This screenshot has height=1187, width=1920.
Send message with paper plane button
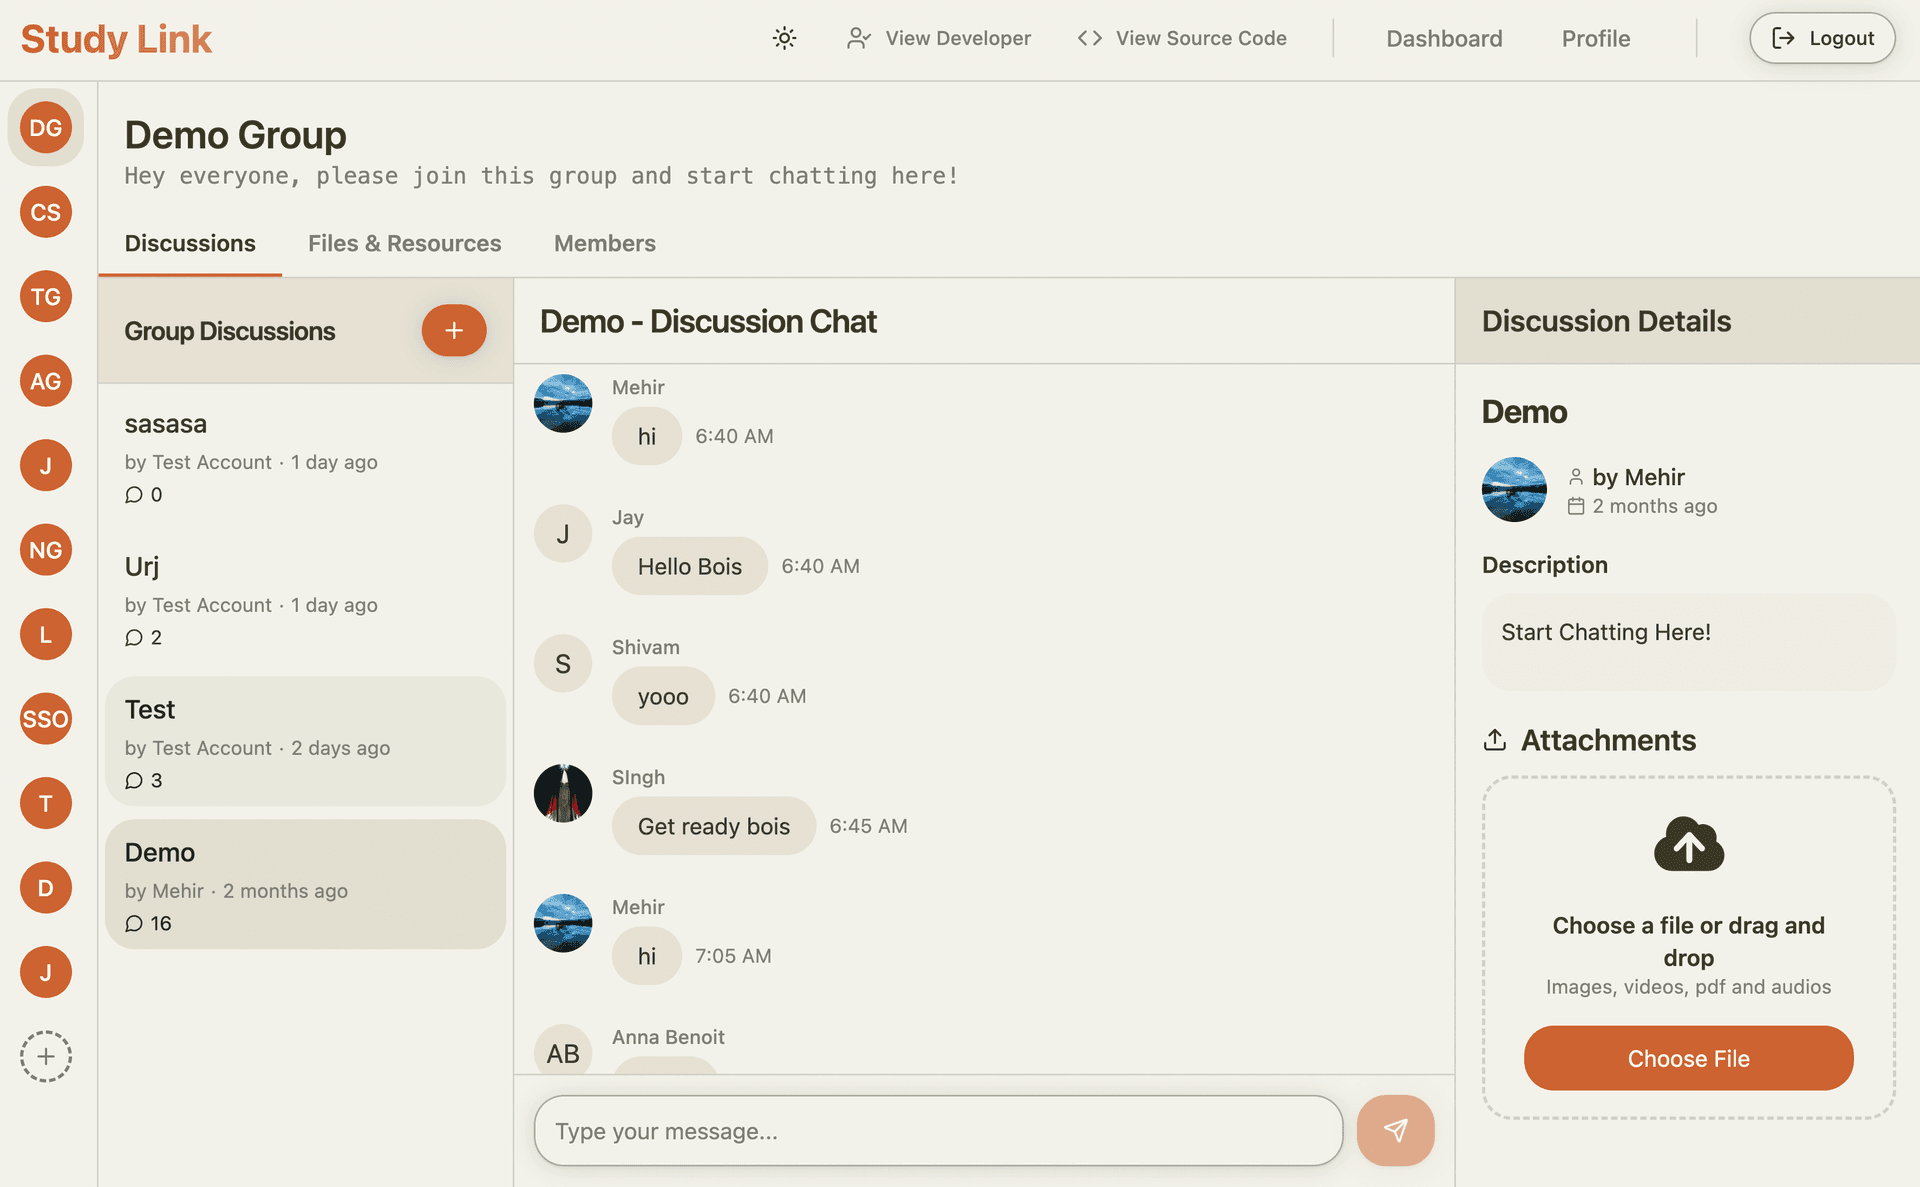(1395, 1130)
